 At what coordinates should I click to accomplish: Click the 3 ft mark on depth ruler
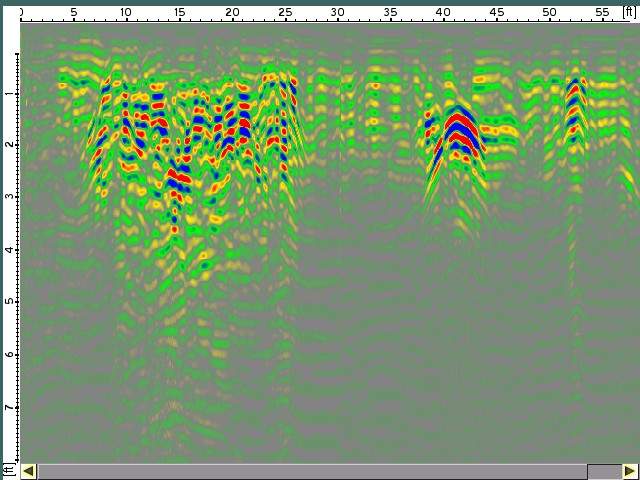(x=9, y=196)
